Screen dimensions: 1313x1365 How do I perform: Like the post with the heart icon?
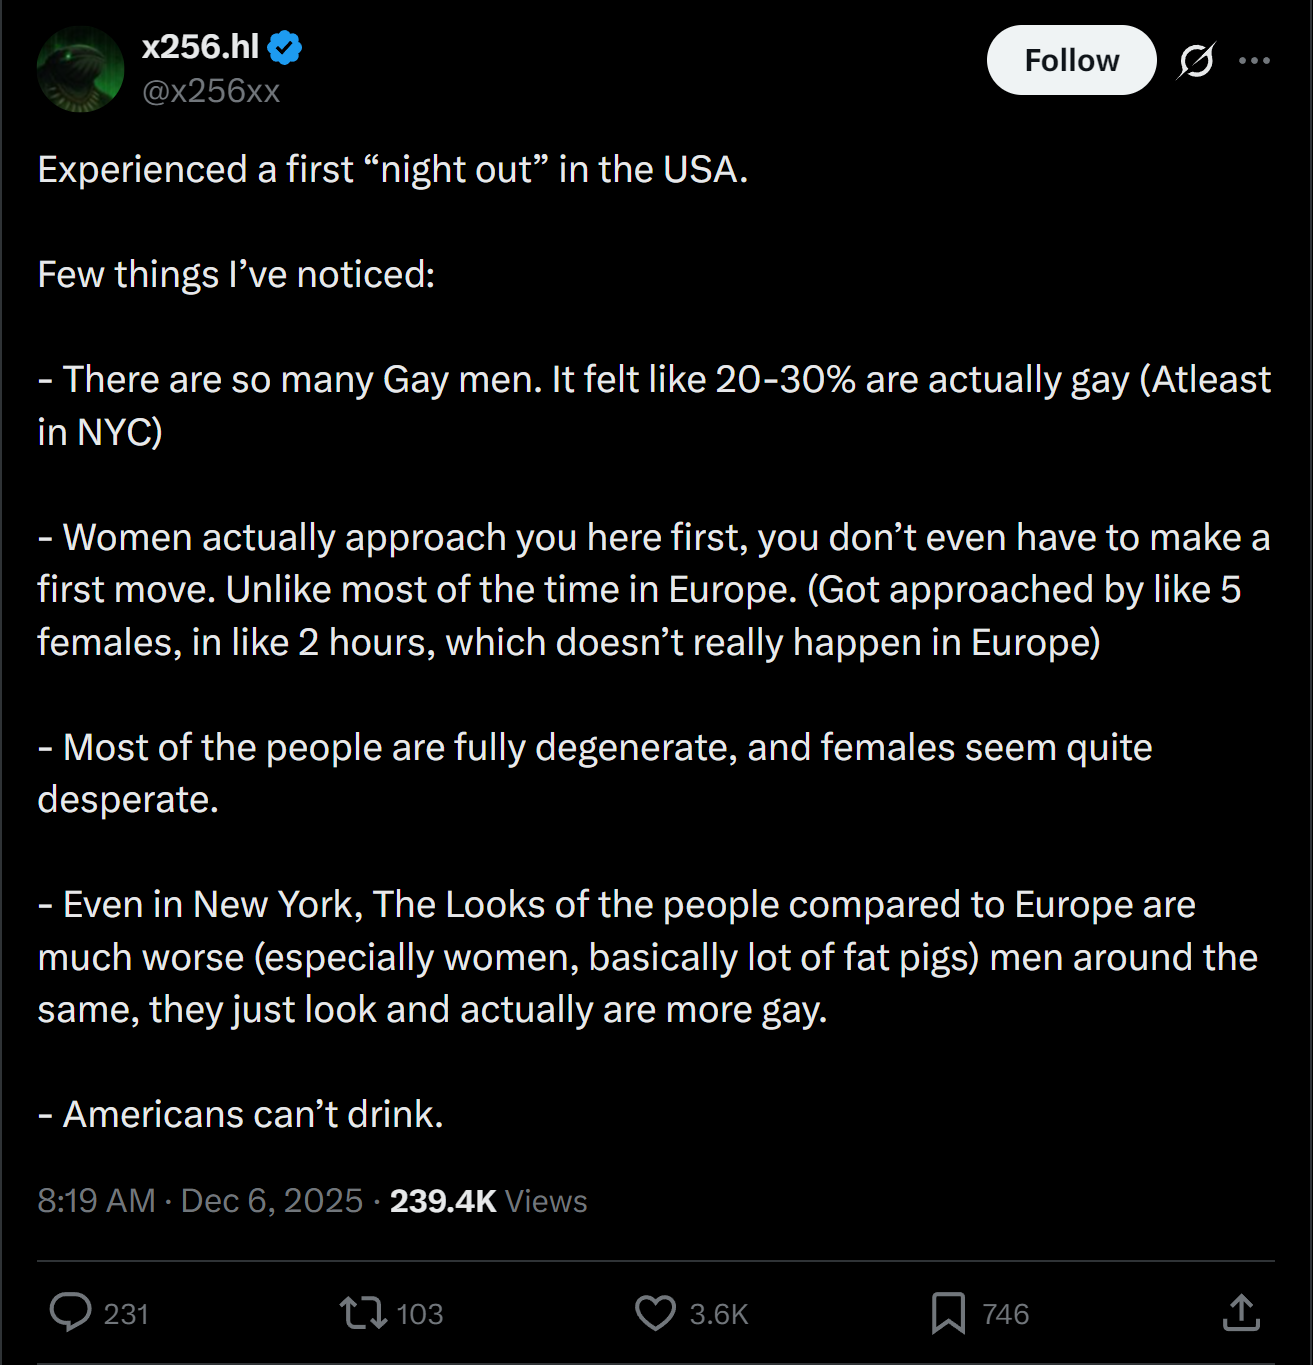click(x=655, y=1312)
